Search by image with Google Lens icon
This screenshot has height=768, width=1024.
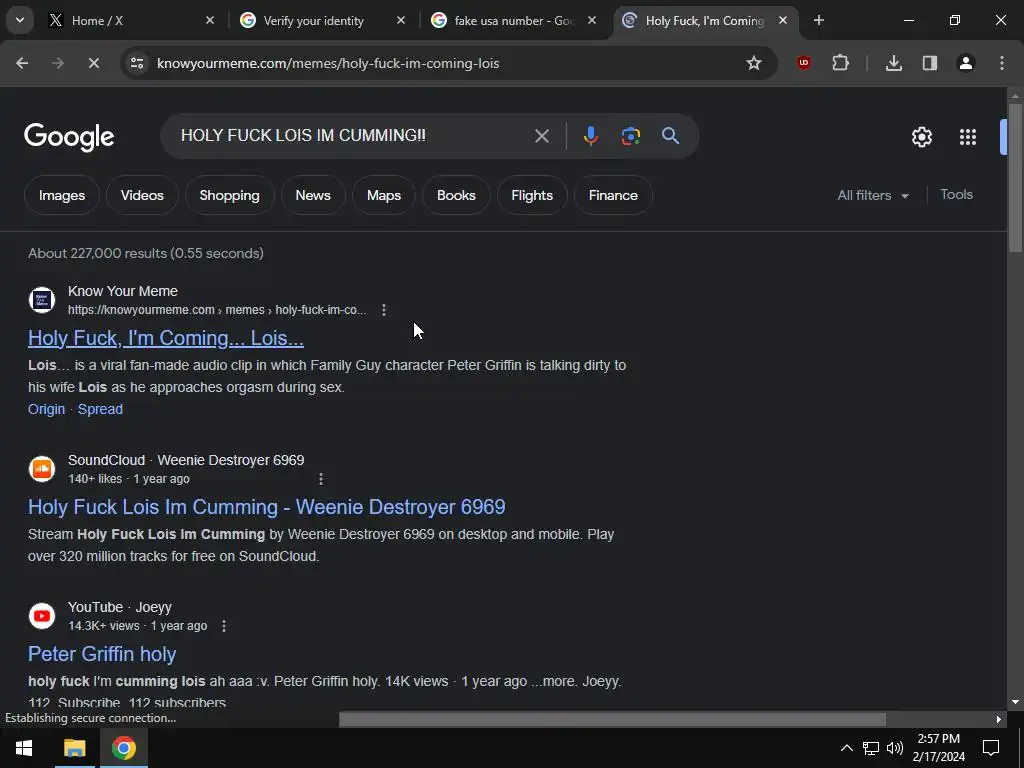tap(630, 136)
